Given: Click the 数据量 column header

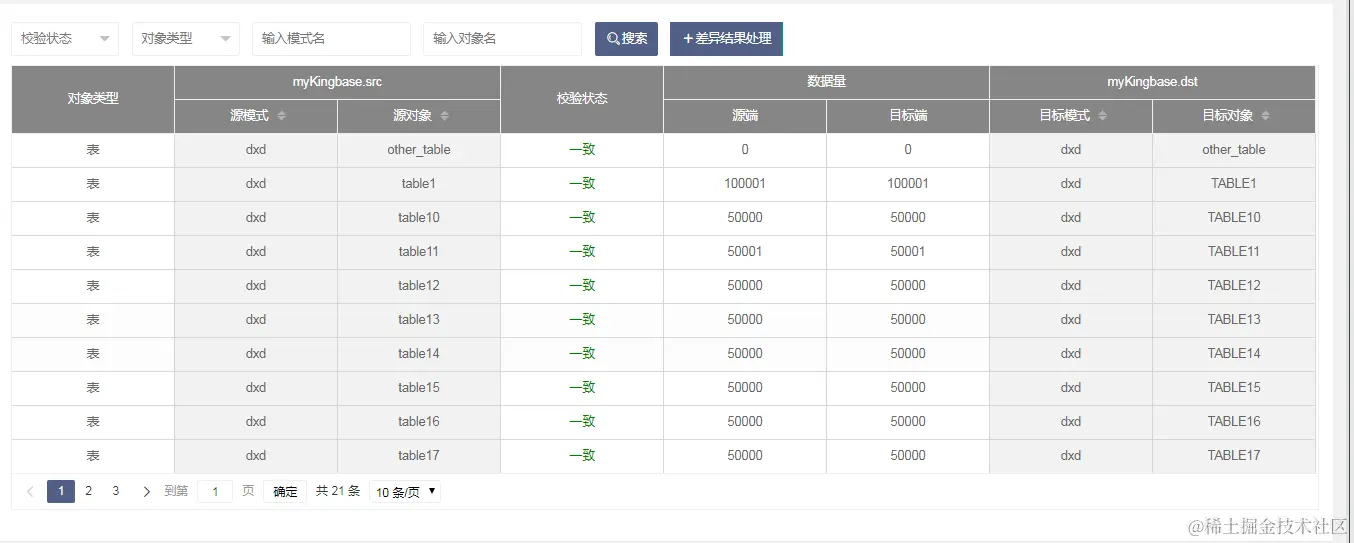Looking at the screenshot, I should (x=826, y=82).
